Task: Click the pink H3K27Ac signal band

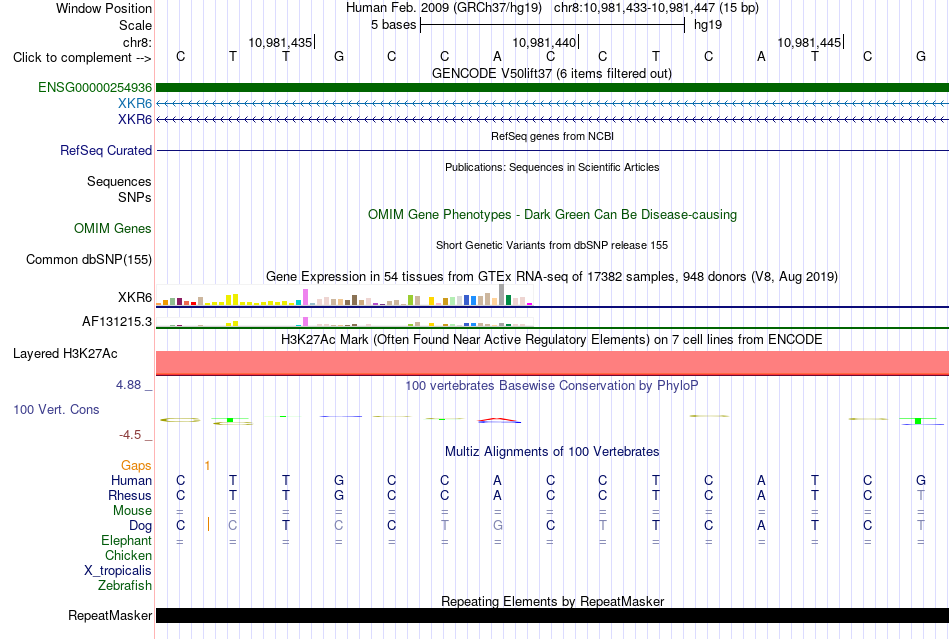Action: coord(552,363)
